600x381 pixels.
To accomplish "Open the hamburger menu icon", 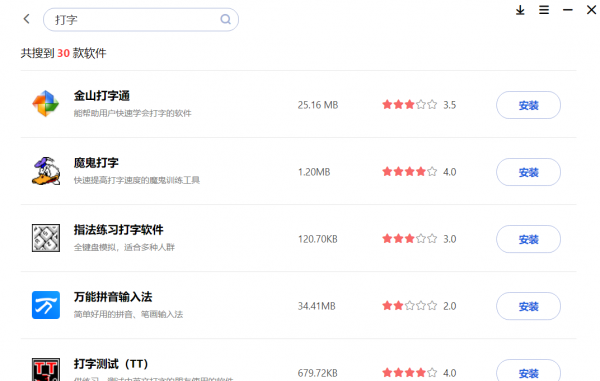I will coord(544,10).
